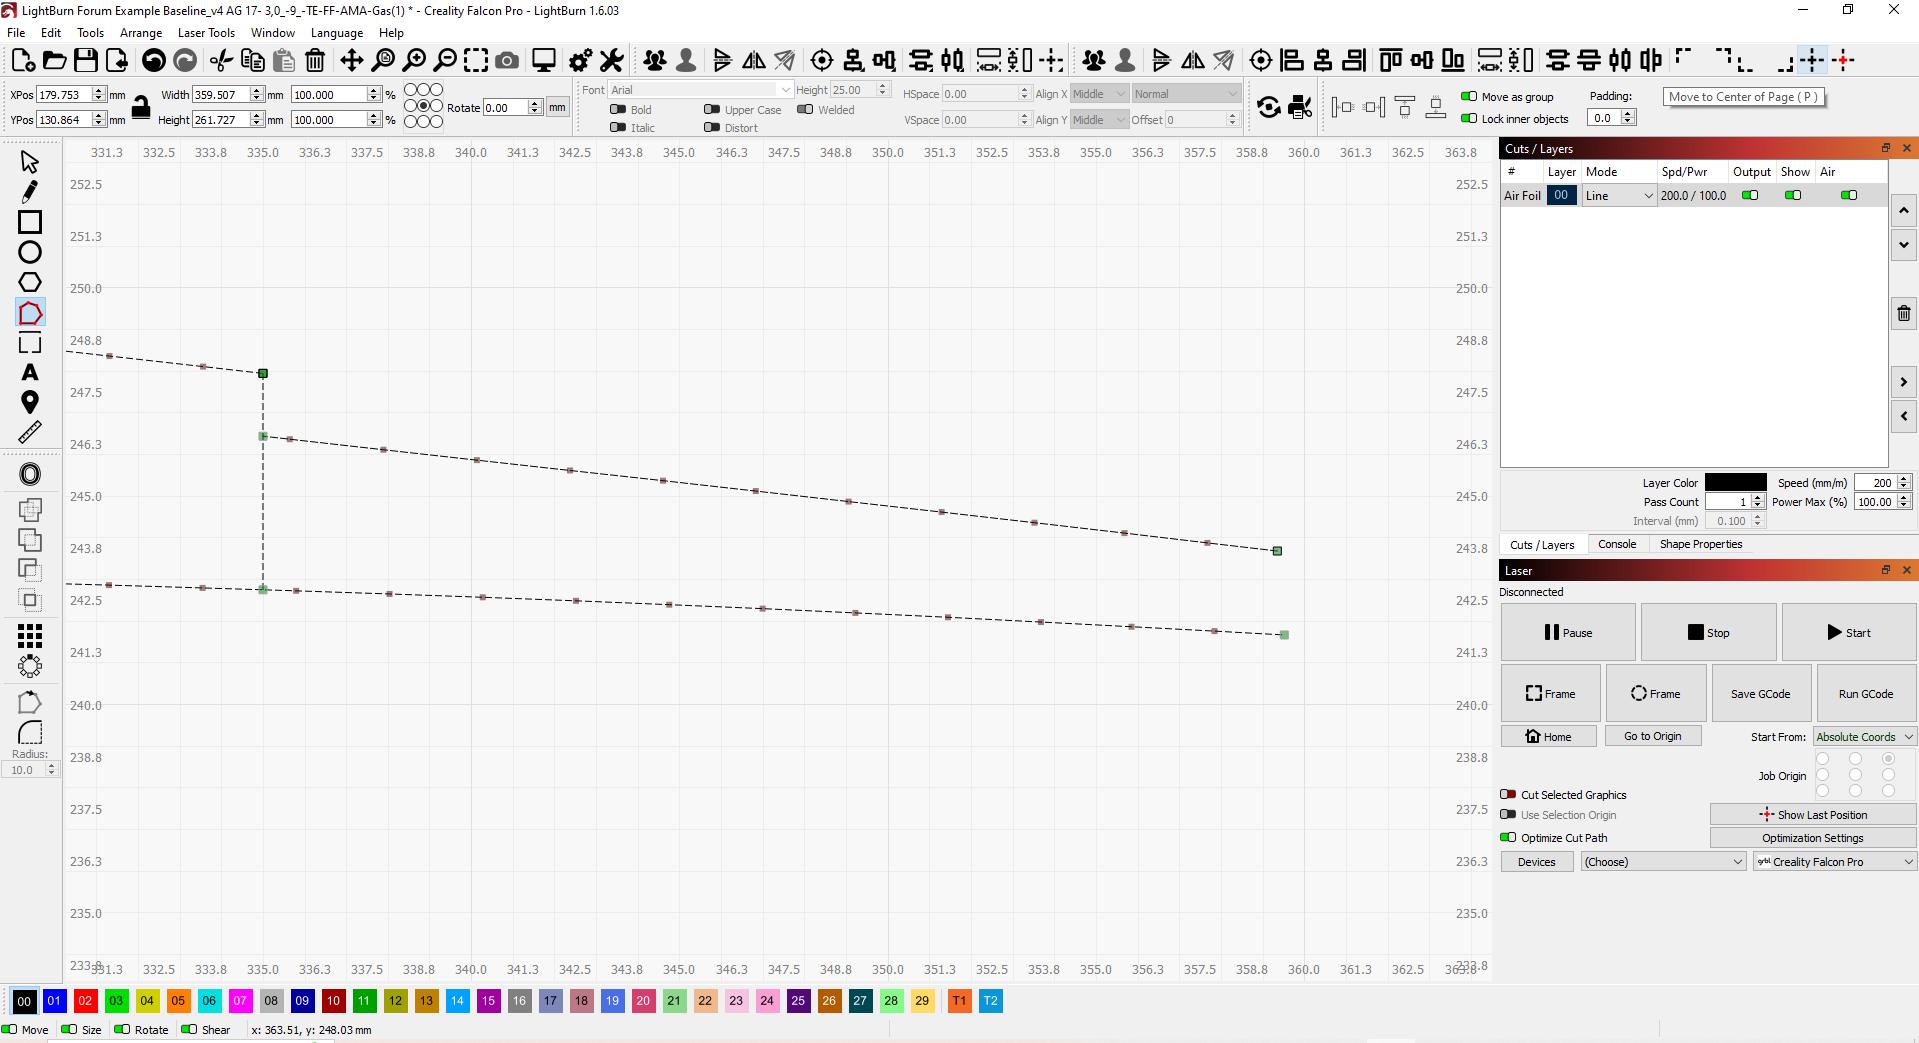Enable Cut Selected Graphics toggle
This screenshot has height=1043, width=1919.
click(1508, 795)
